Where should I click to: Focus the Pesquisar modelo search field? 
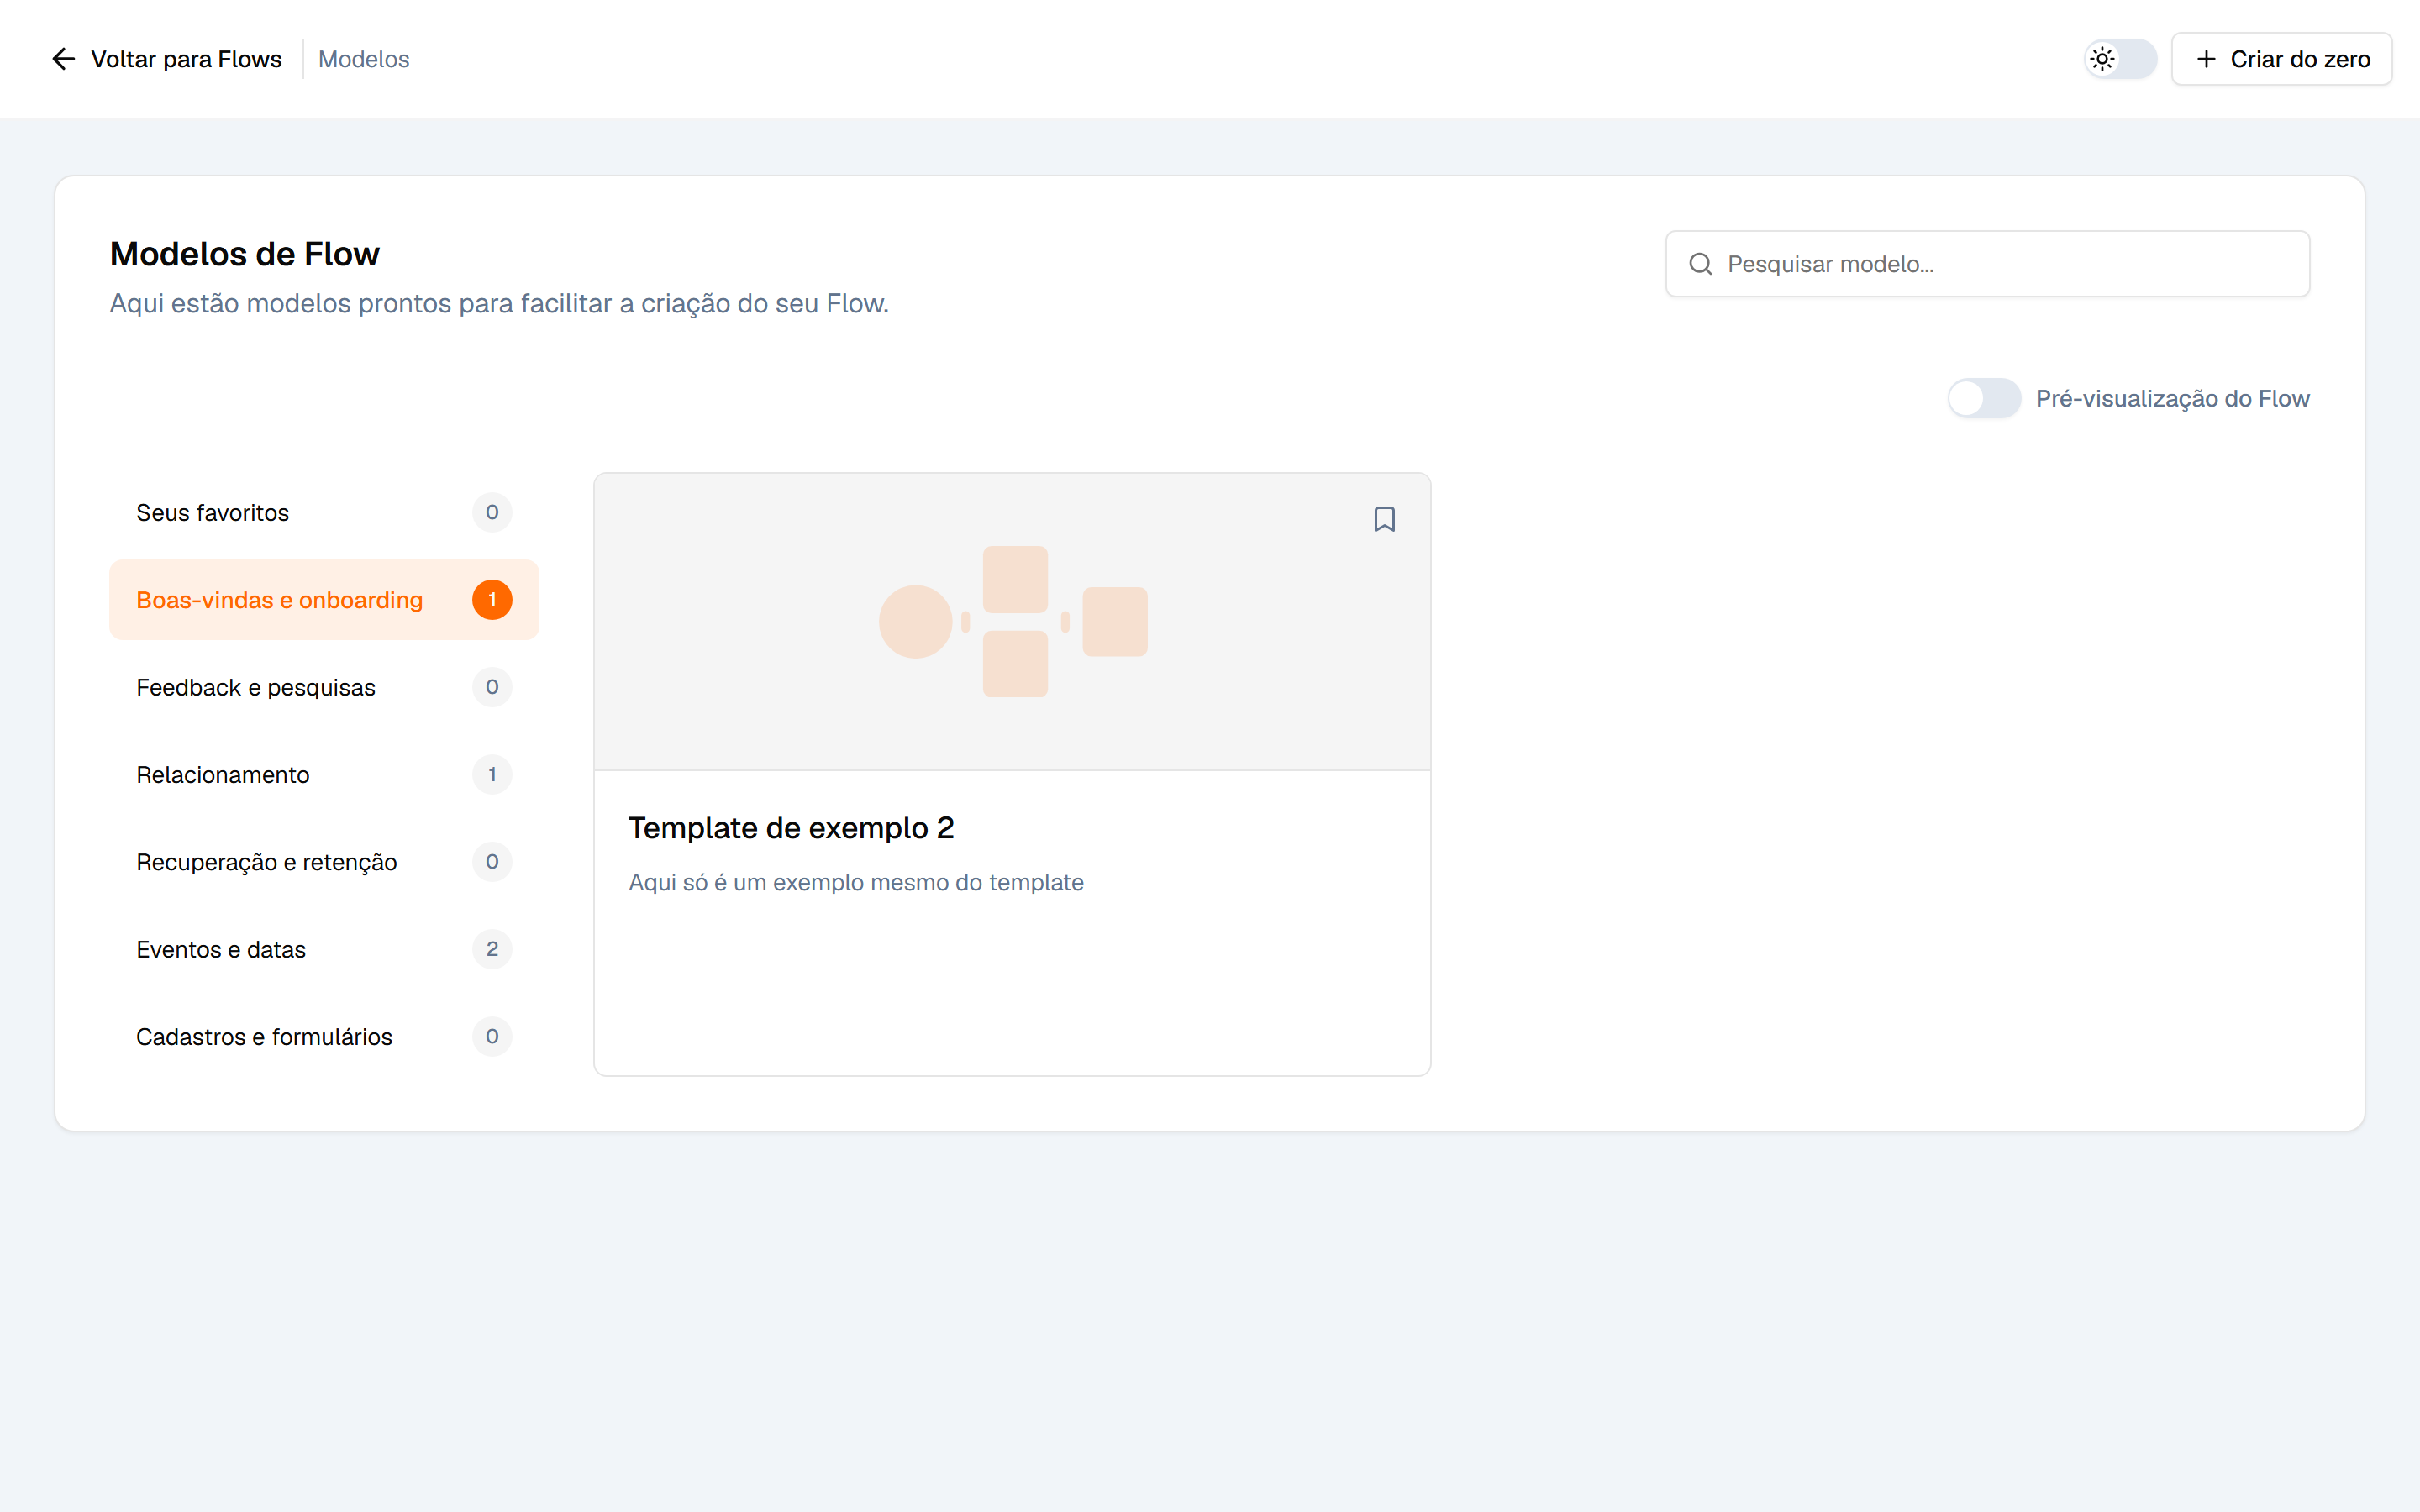(1987, 264)
